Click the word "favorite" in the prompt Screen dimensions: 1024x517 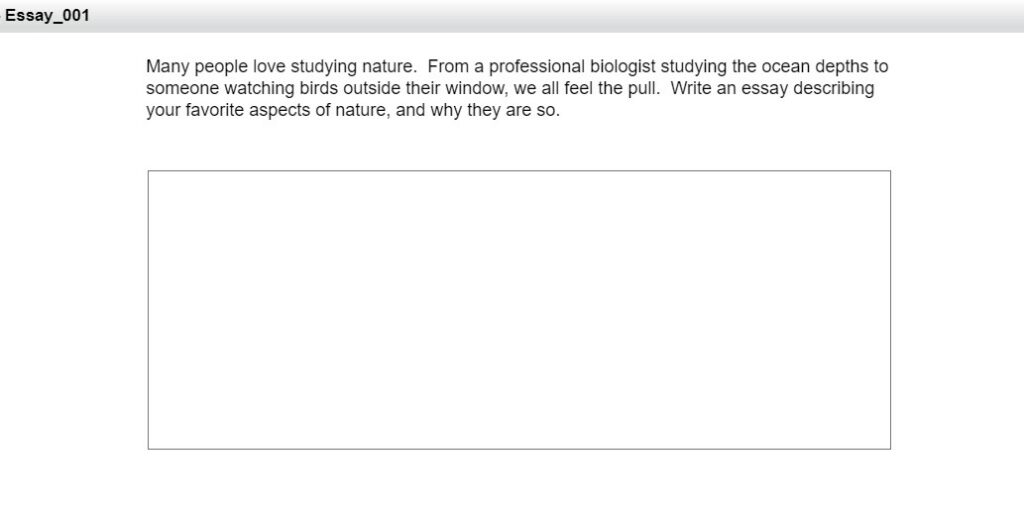214,110
